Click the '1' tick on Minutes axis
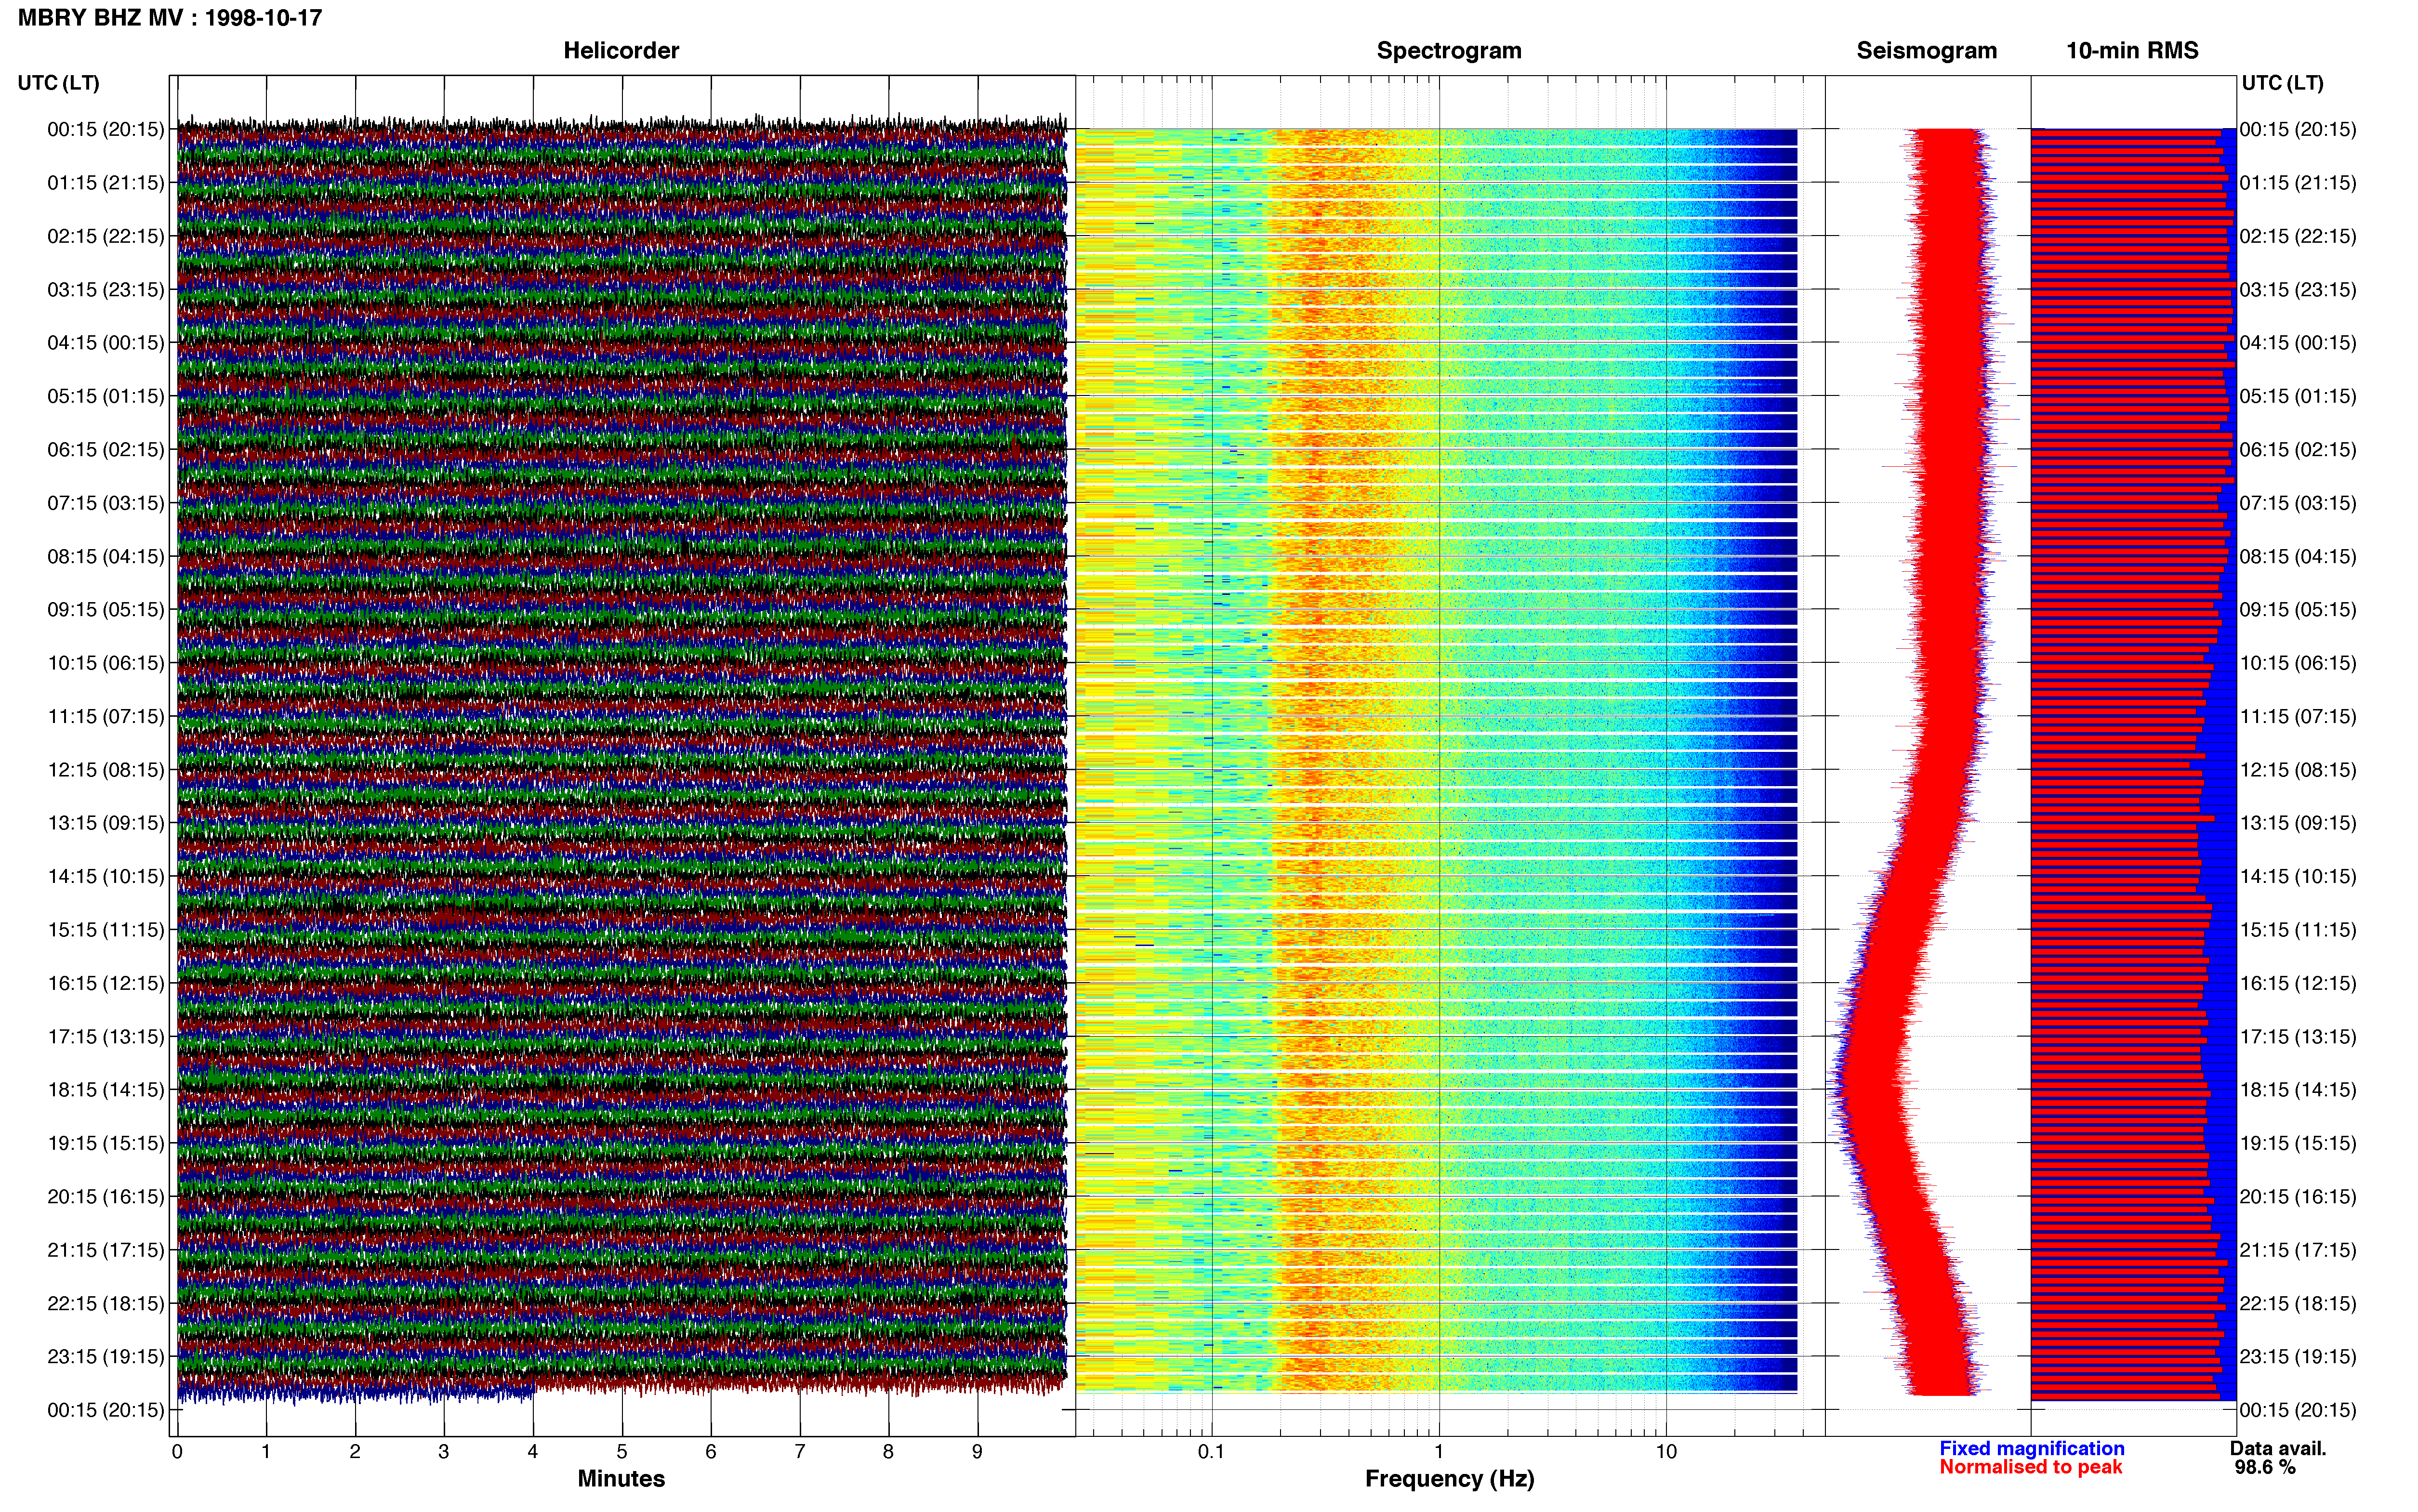This screenshot has width=2418, height=1512. [x=266, y=1452]
